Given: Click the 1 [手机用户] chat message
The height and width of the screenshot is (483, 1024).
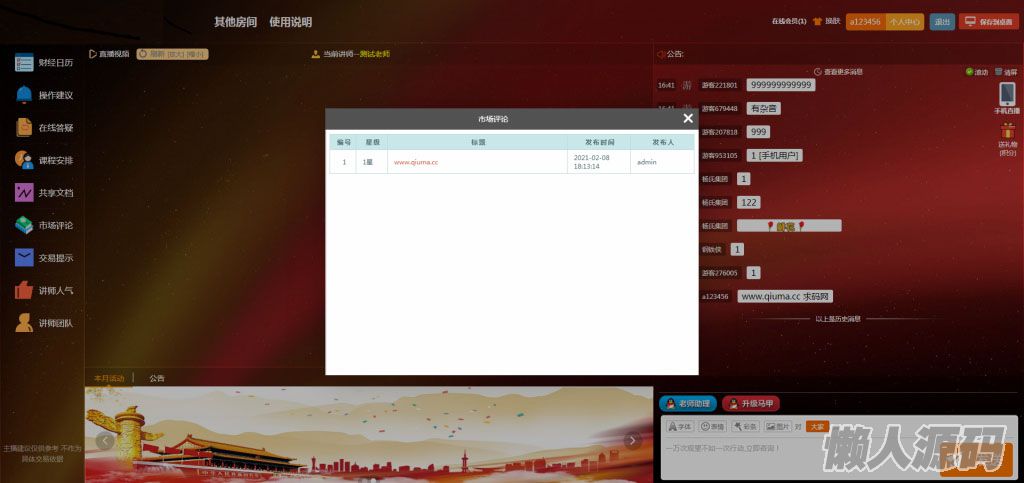Looking at the screenshot, I should pos(775,155).
